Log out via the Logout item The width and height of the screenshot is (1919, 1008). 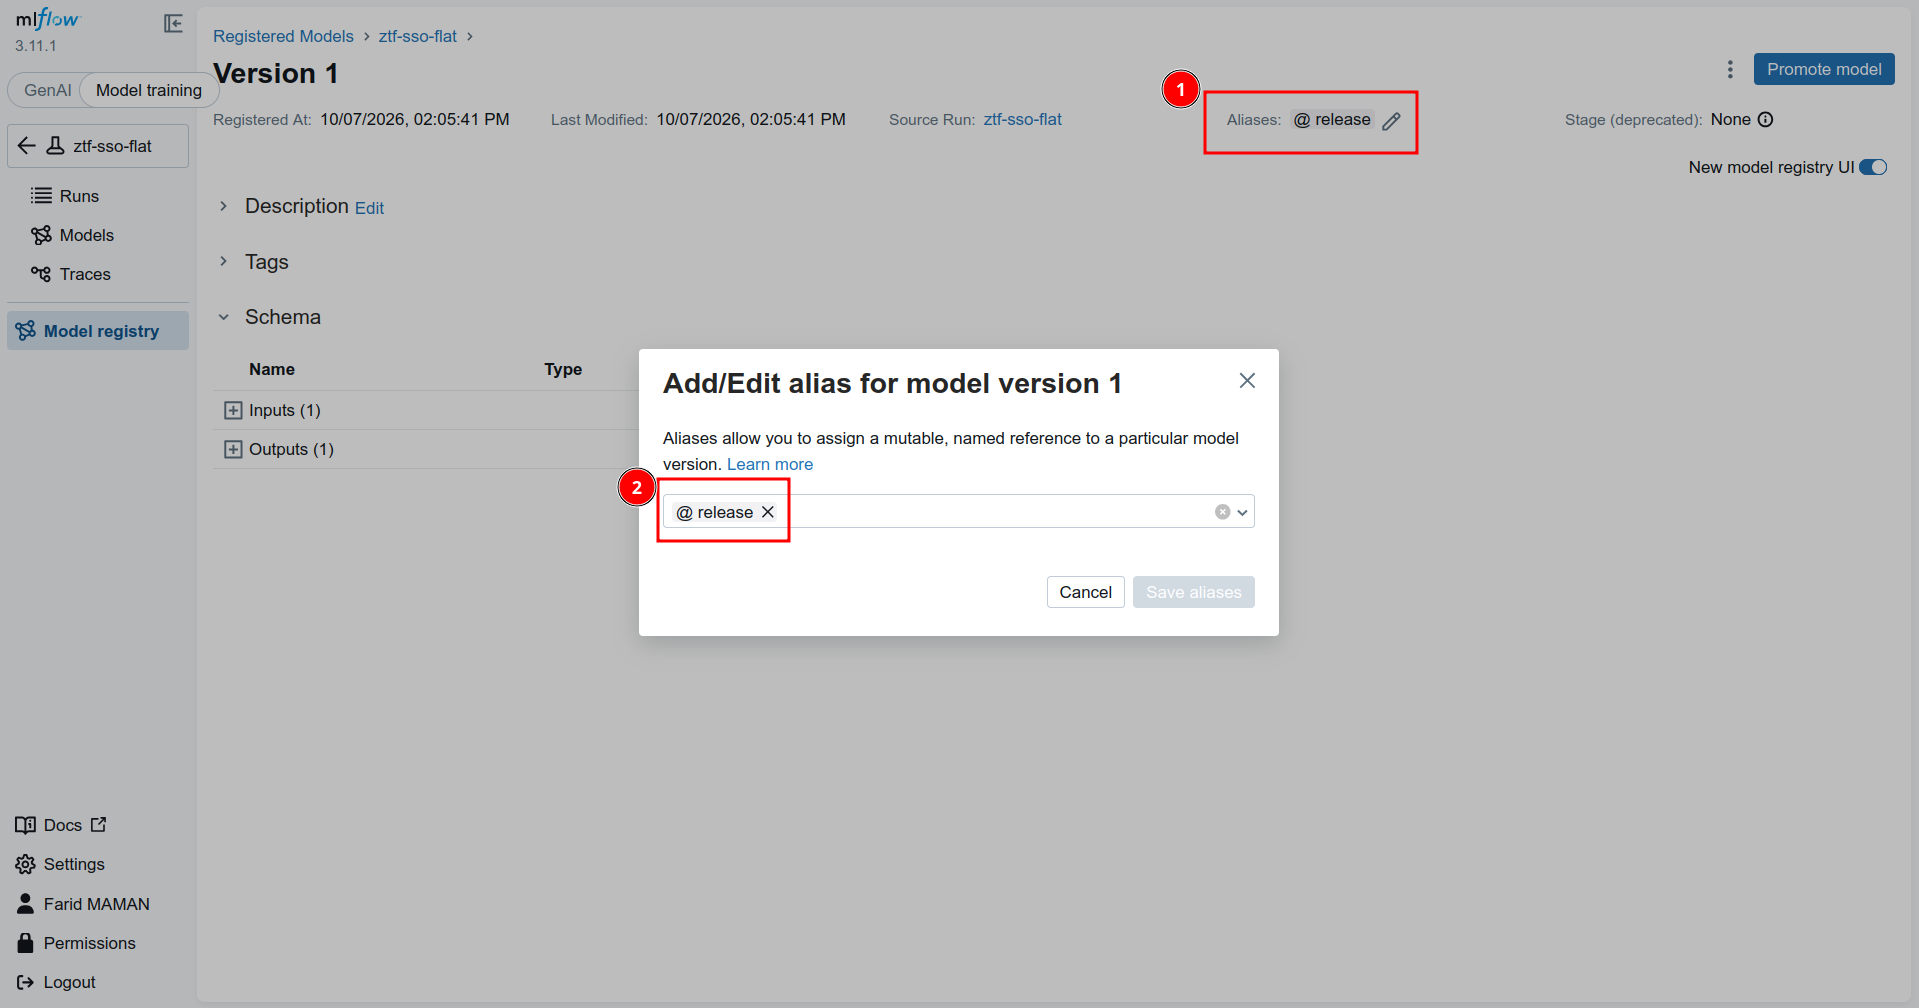click(56, 982)
